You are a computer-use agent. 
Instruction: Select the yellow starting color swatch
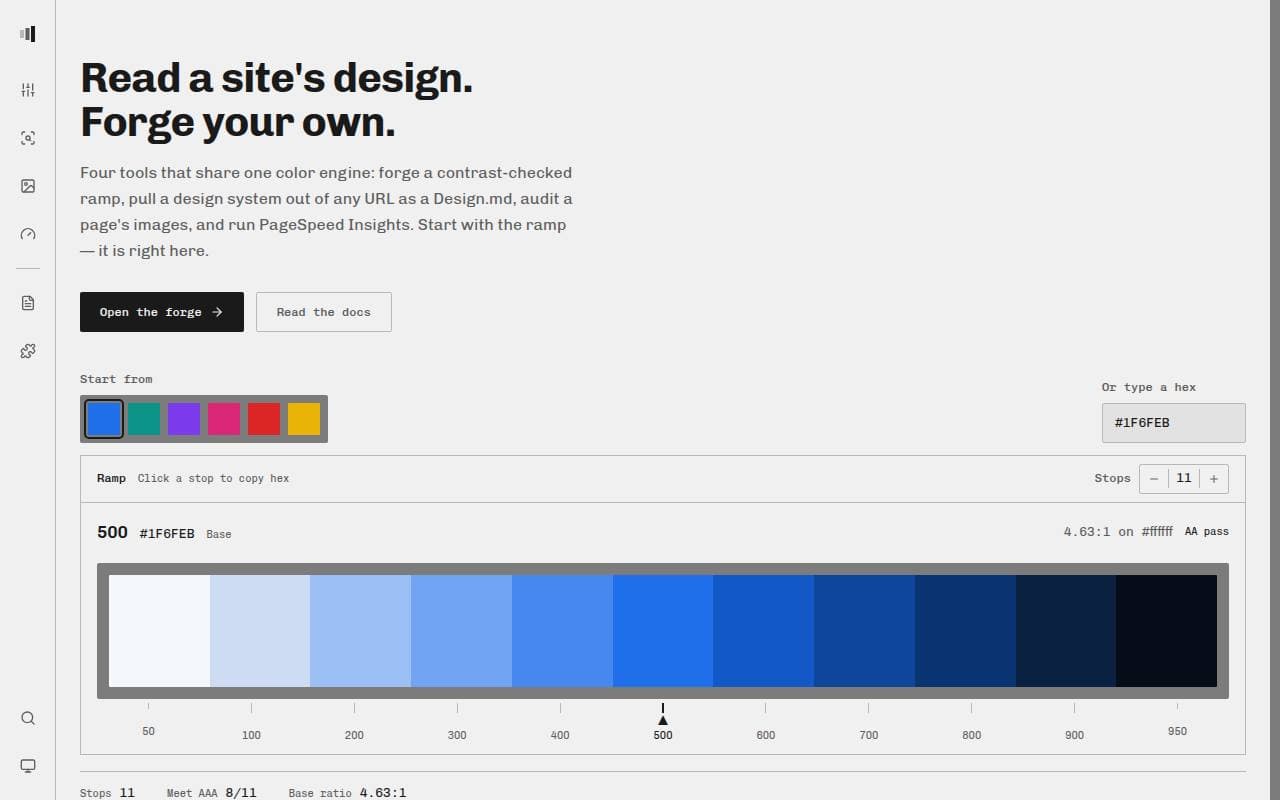click(x=304, y=419)
